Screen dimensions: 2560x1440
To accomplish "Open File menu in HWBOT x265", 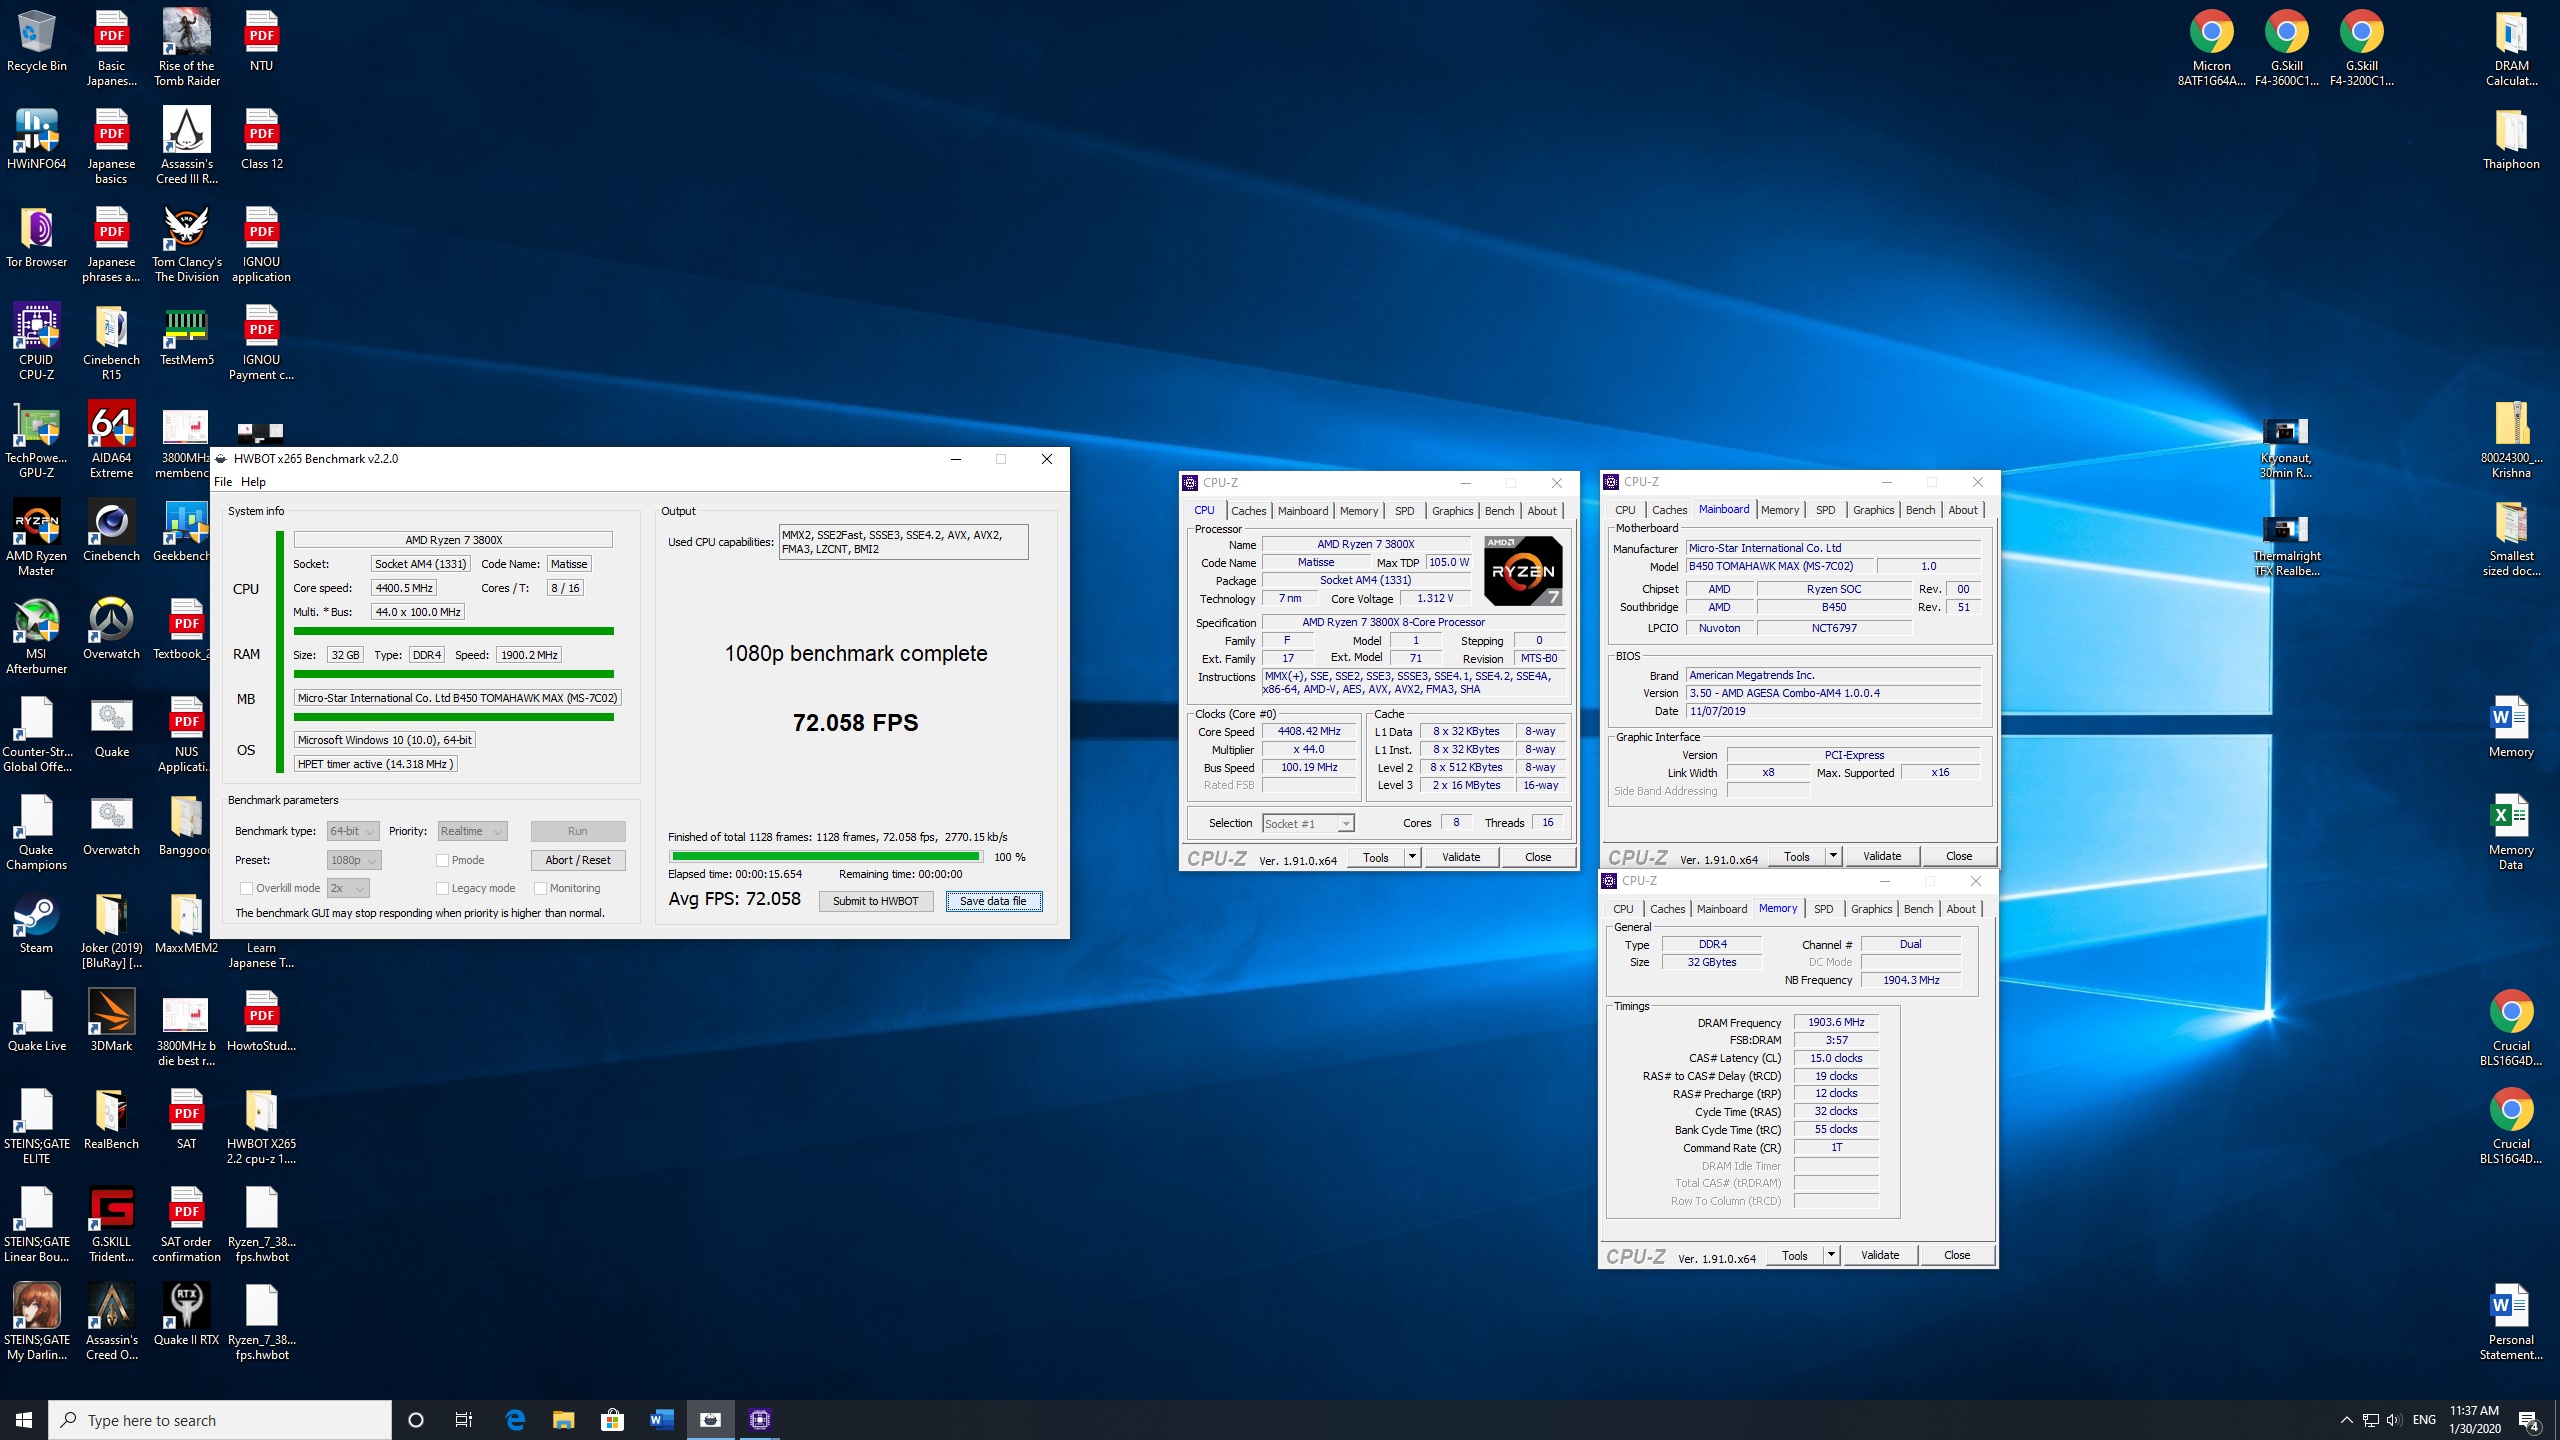I will (223, 482).
